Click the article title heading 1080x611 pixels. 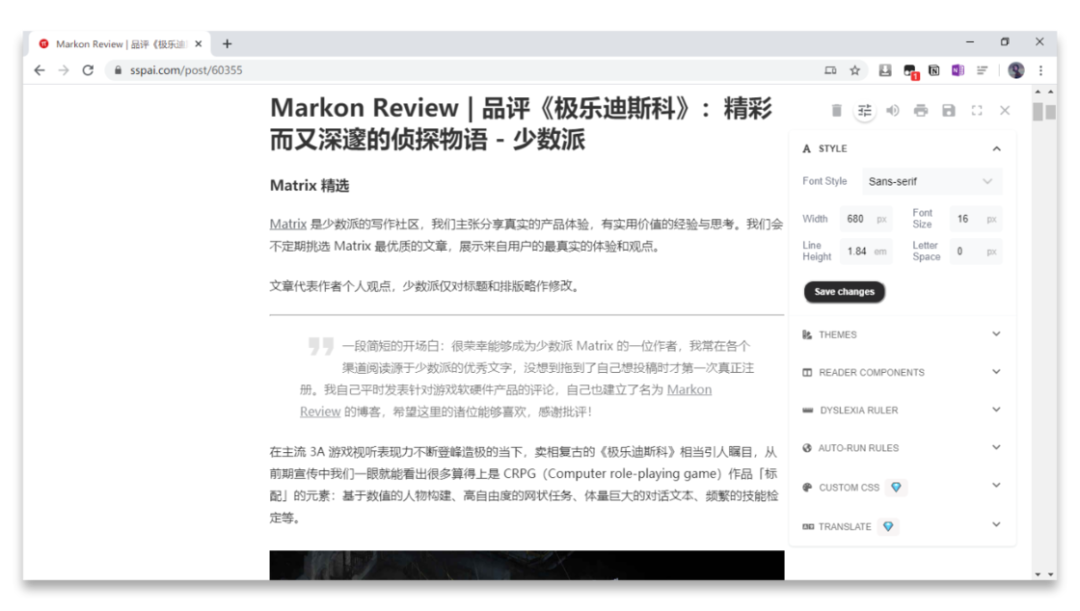pos(521,124)
